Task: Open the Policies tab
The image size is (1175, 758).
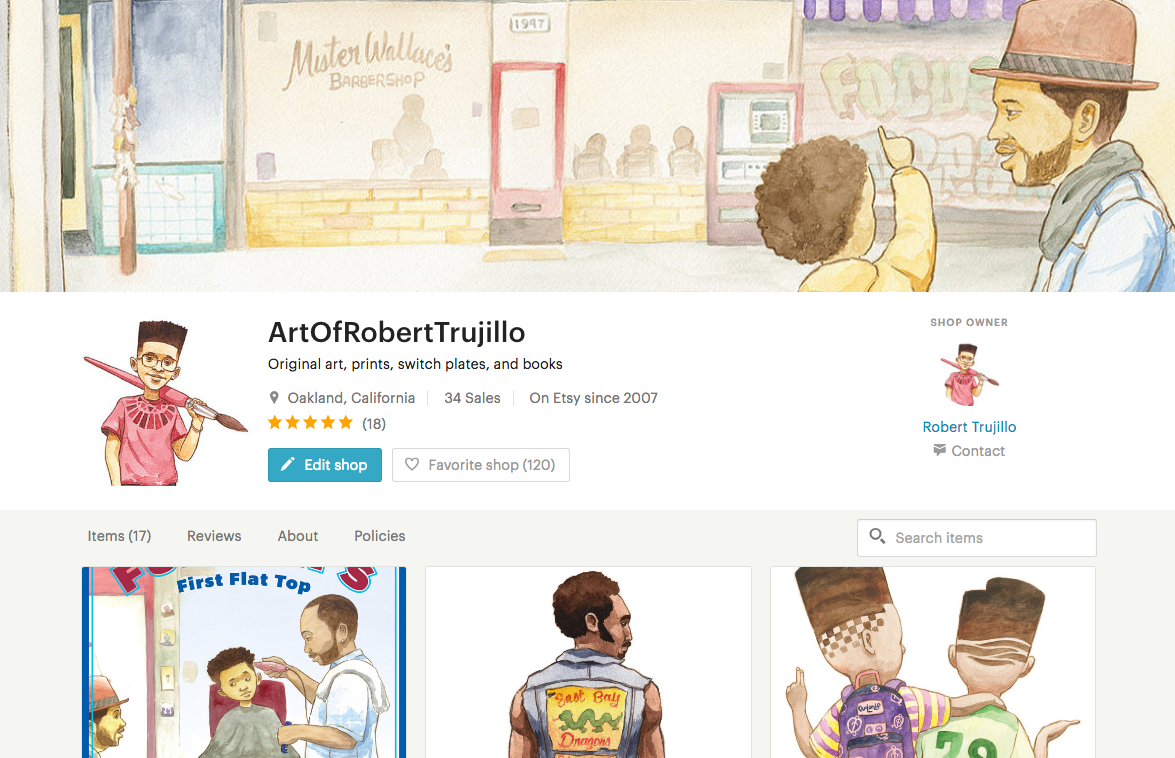Action: pos(380,536)
